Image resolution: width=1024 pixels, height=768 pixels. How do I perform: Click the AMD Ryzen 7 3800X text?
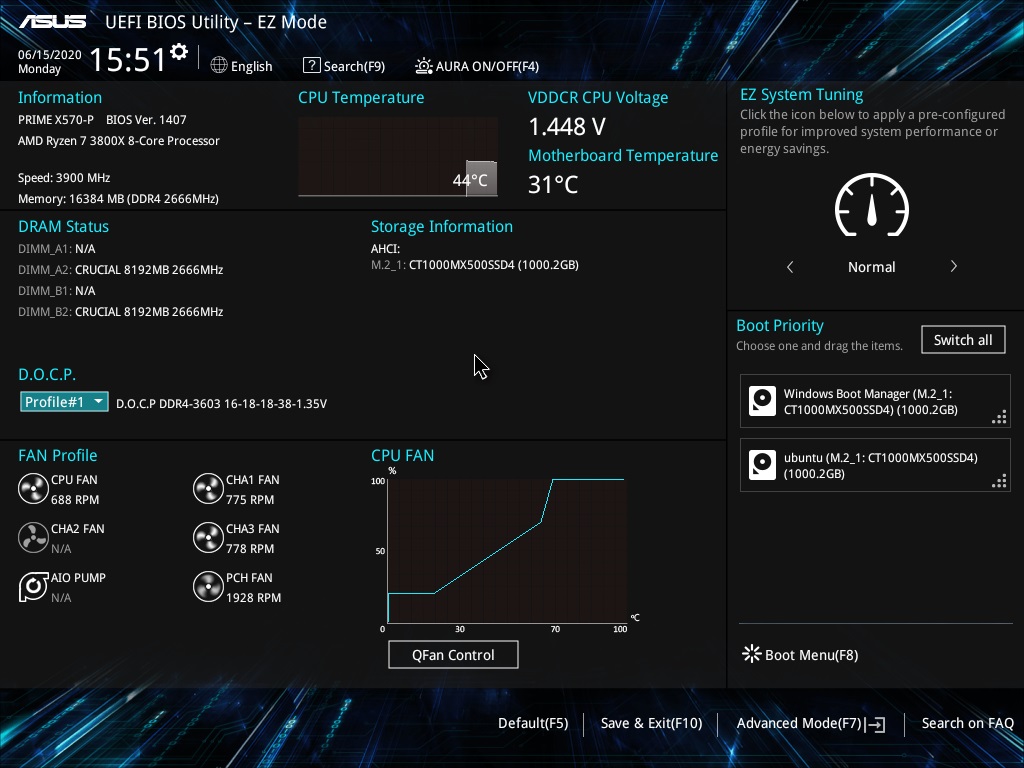pos(119,141)
